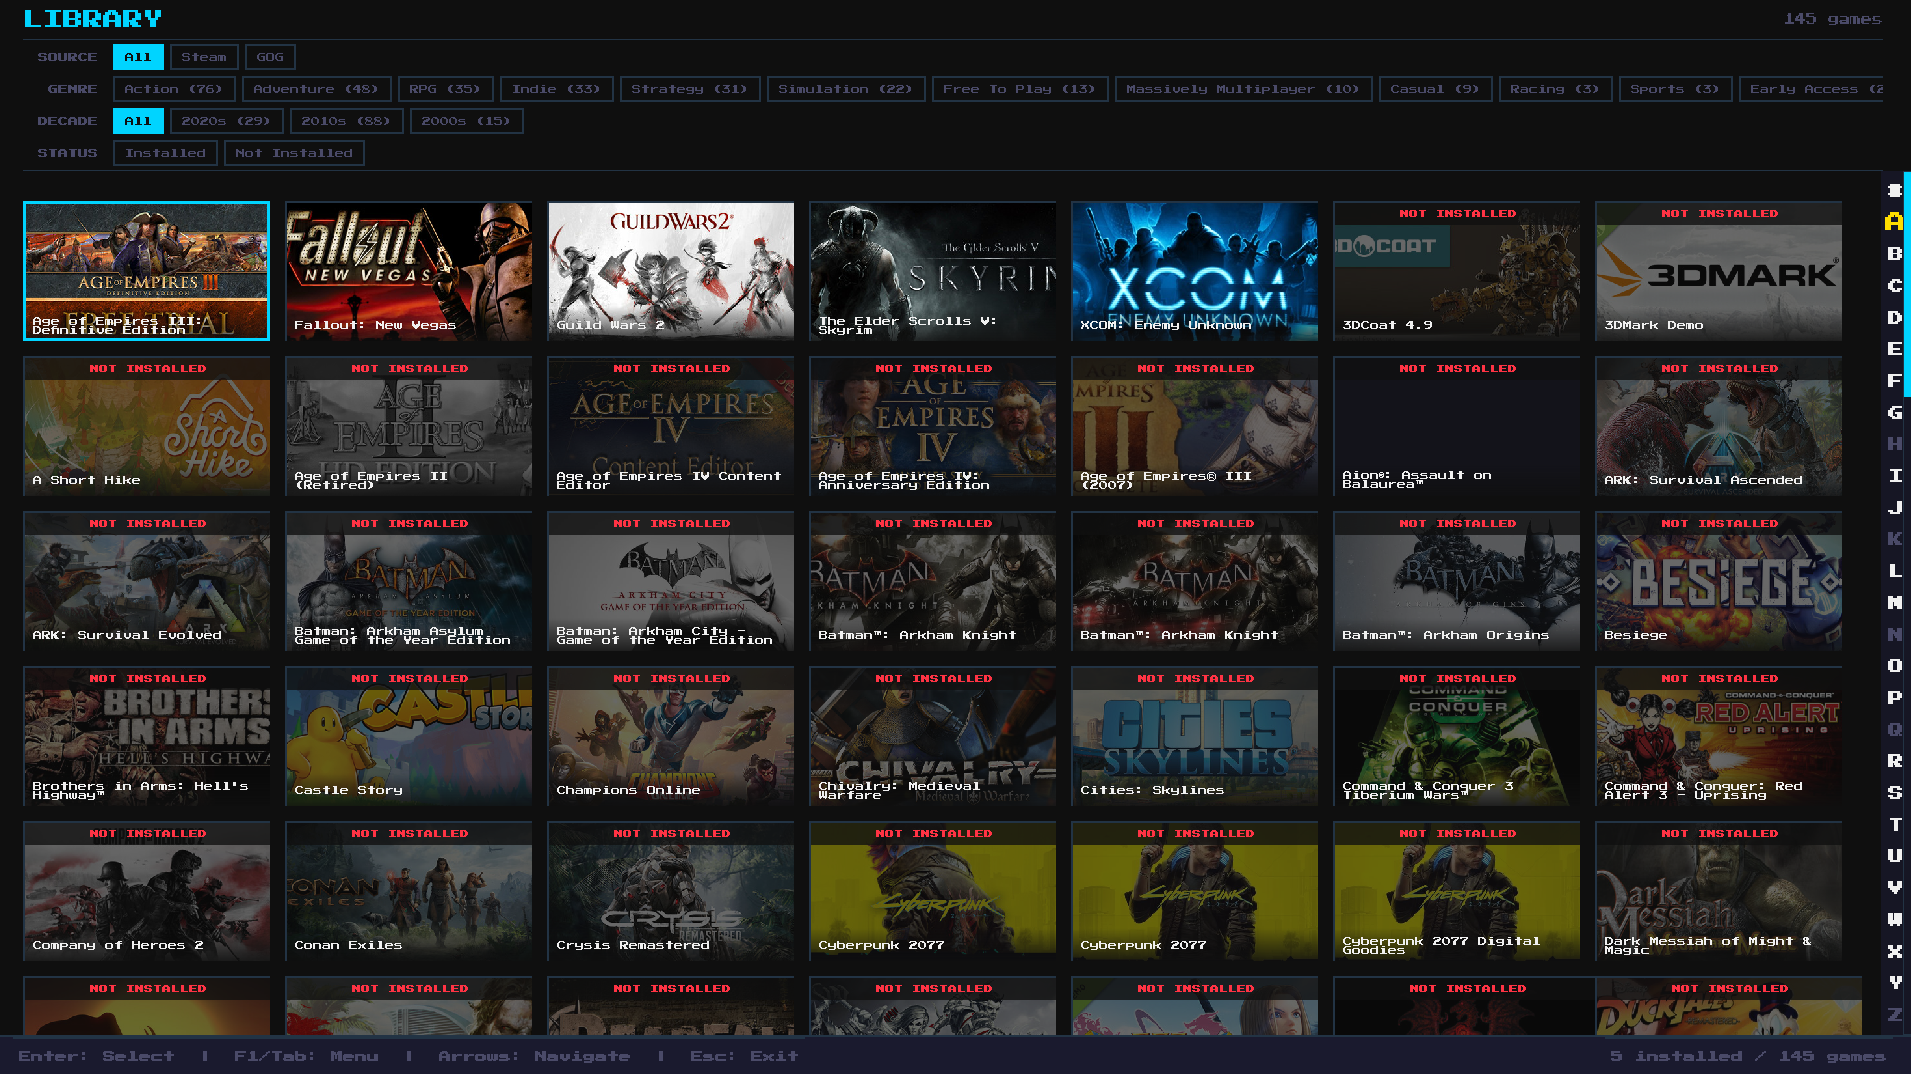Filter library source by Steam
Image resolution: width=1911 pixels, height=1074 pixels.
[x=204, y=57]
